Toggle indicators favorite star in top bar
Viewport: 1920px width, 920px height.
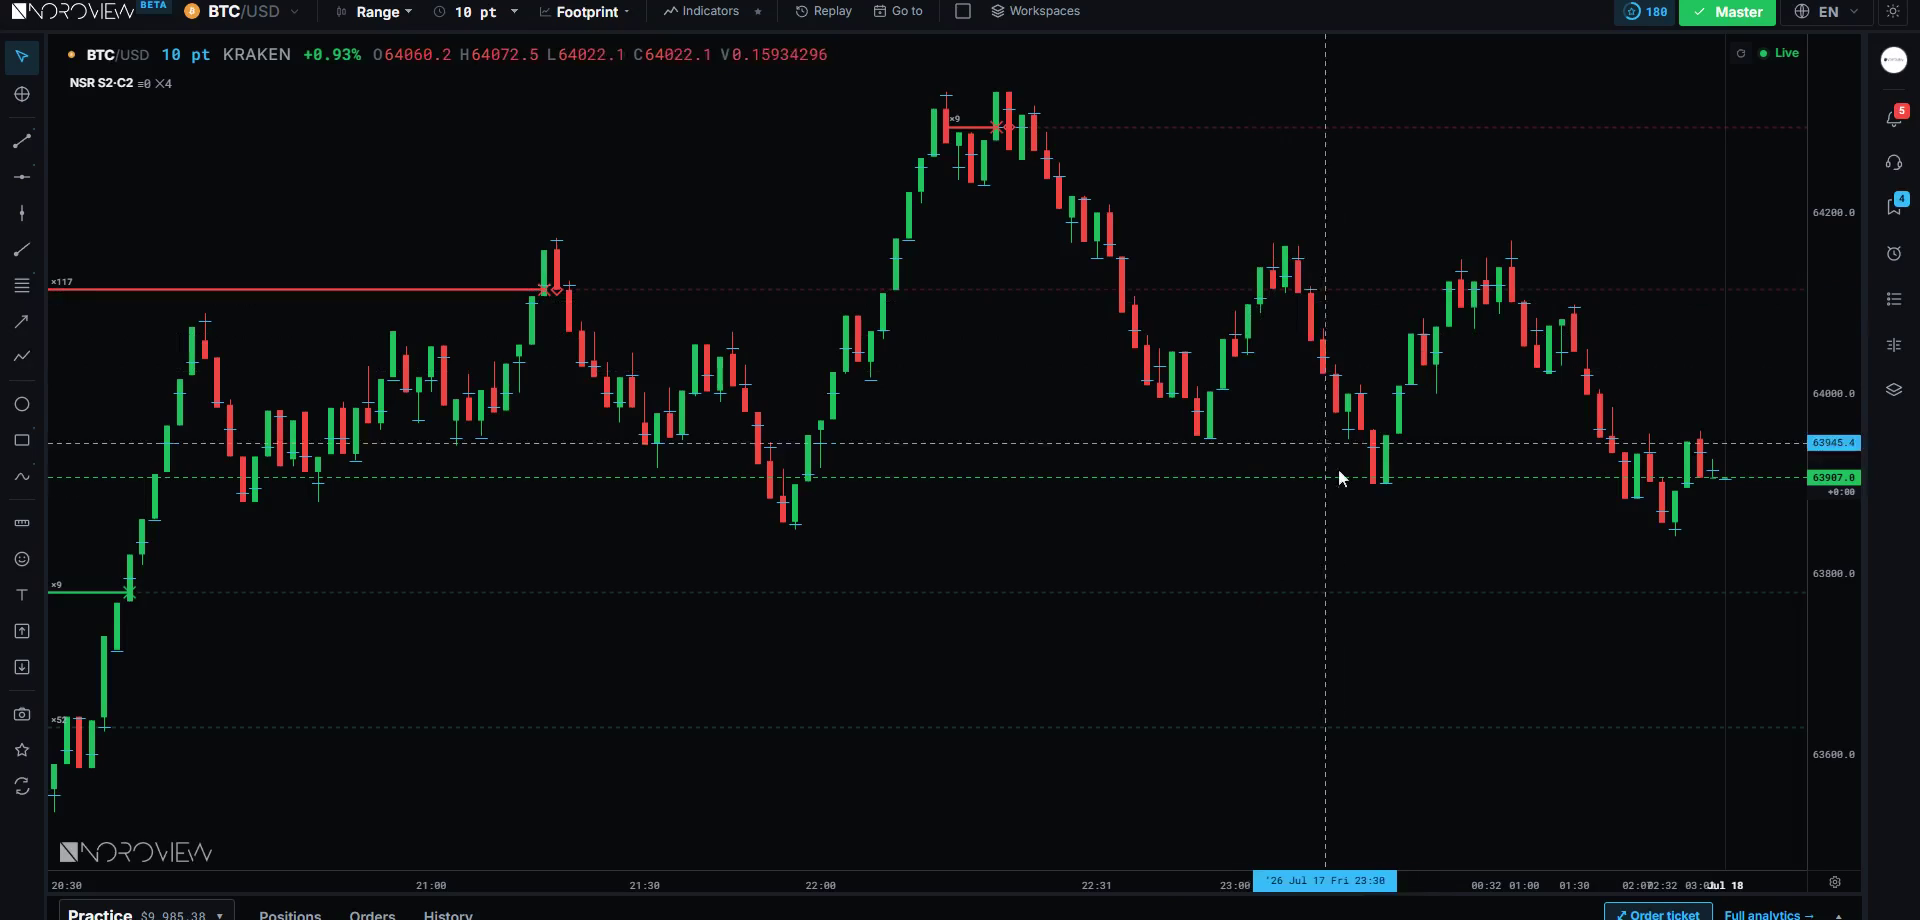point(758,12)
